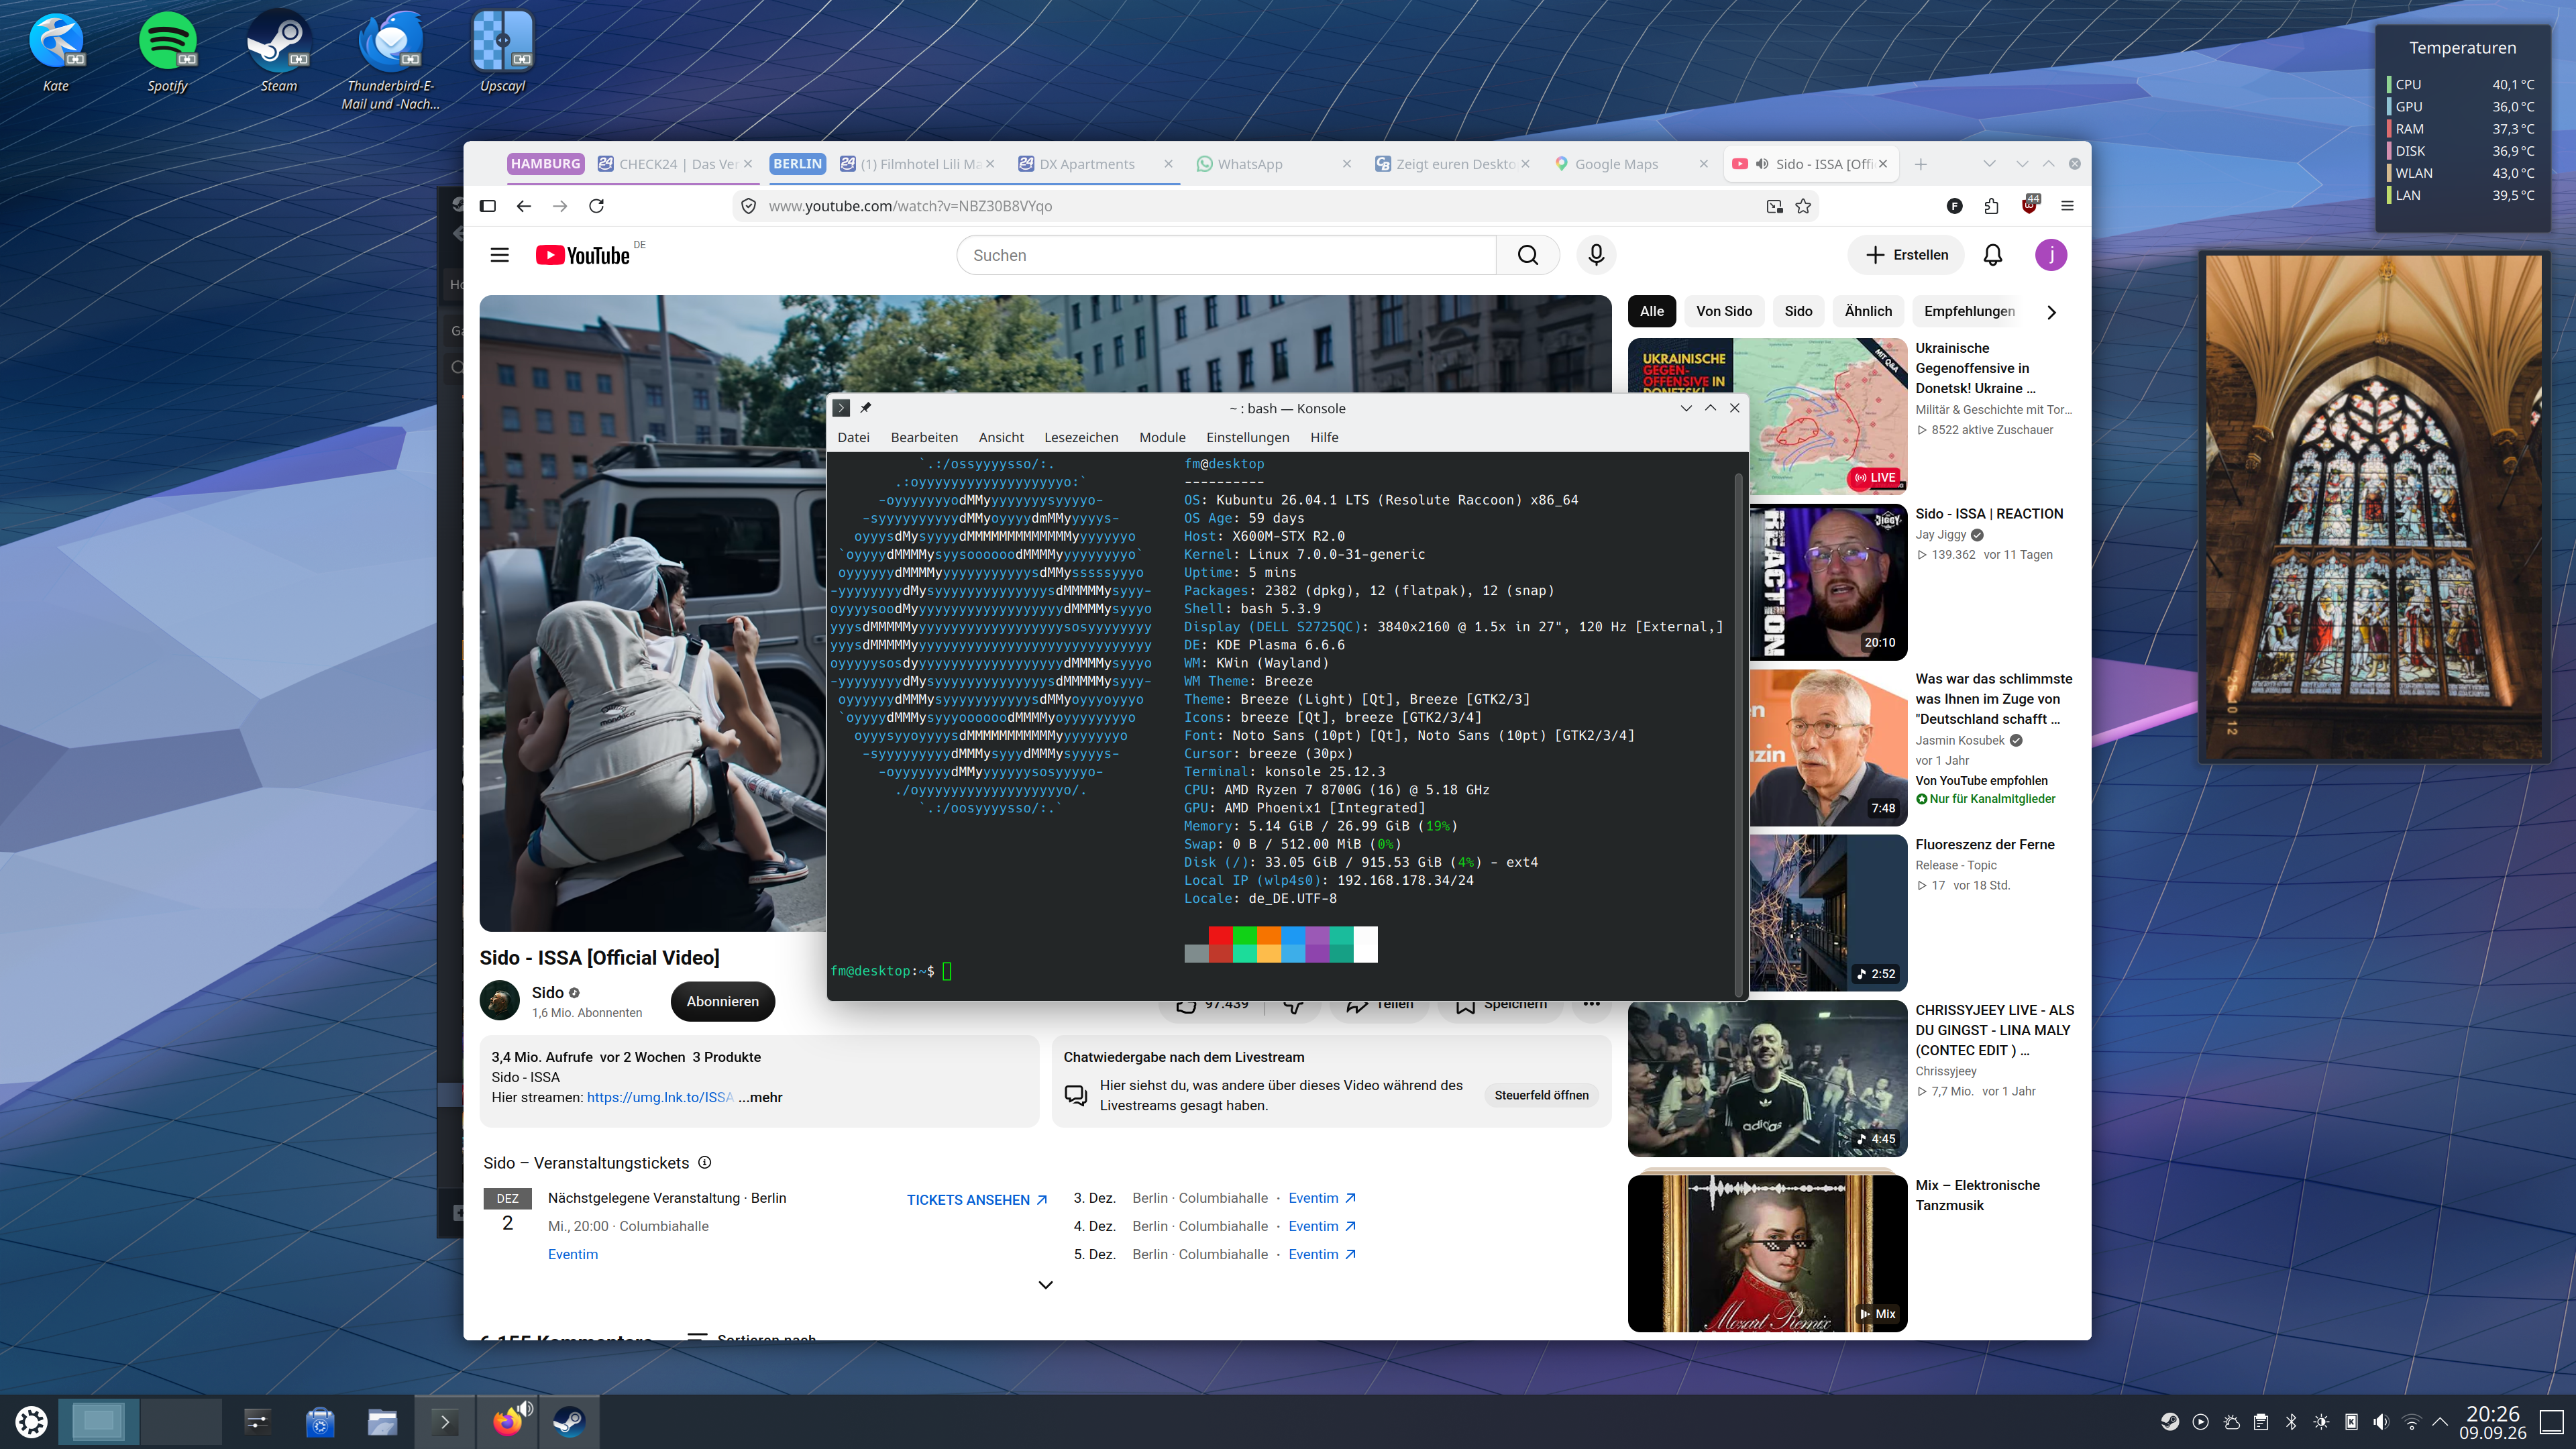Open the Firefox sidebar panel icon
This screenshot has height=1449, width=2576.
click(488, 206)
